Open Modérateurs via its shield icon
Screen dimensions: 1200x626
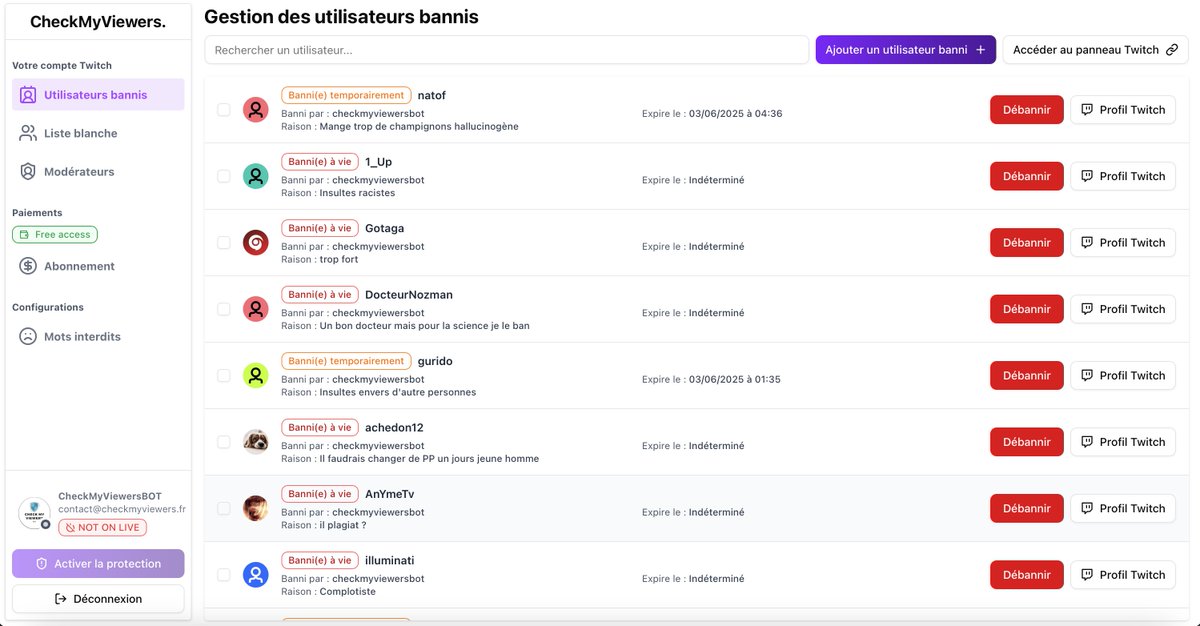[x=28, y=171]
